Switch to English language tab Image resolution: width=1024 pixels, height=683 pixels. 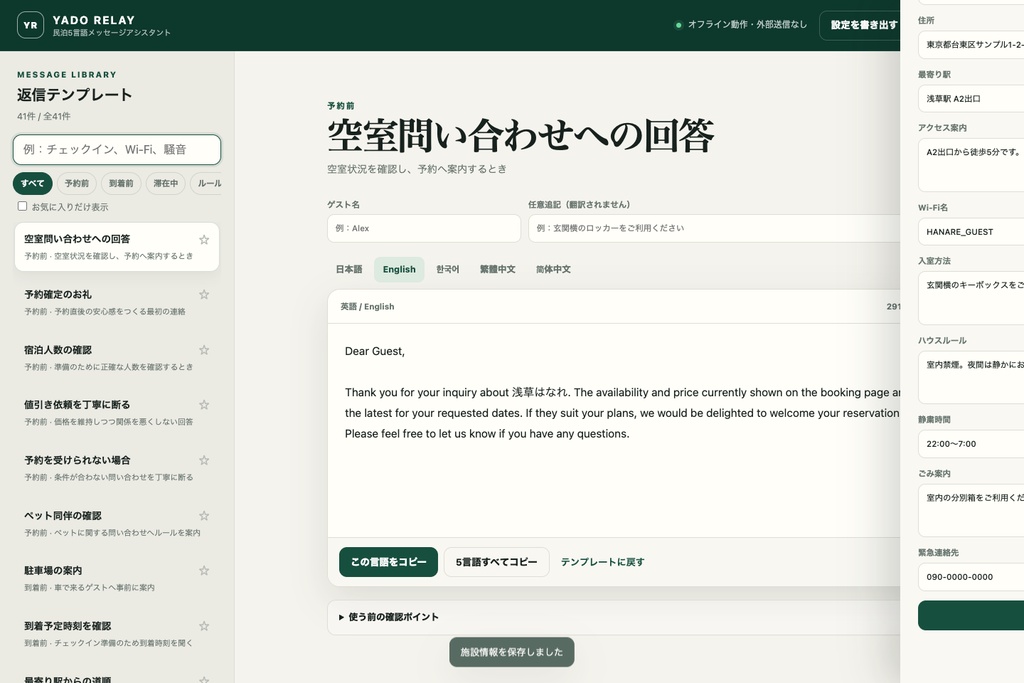click(399, 269)
